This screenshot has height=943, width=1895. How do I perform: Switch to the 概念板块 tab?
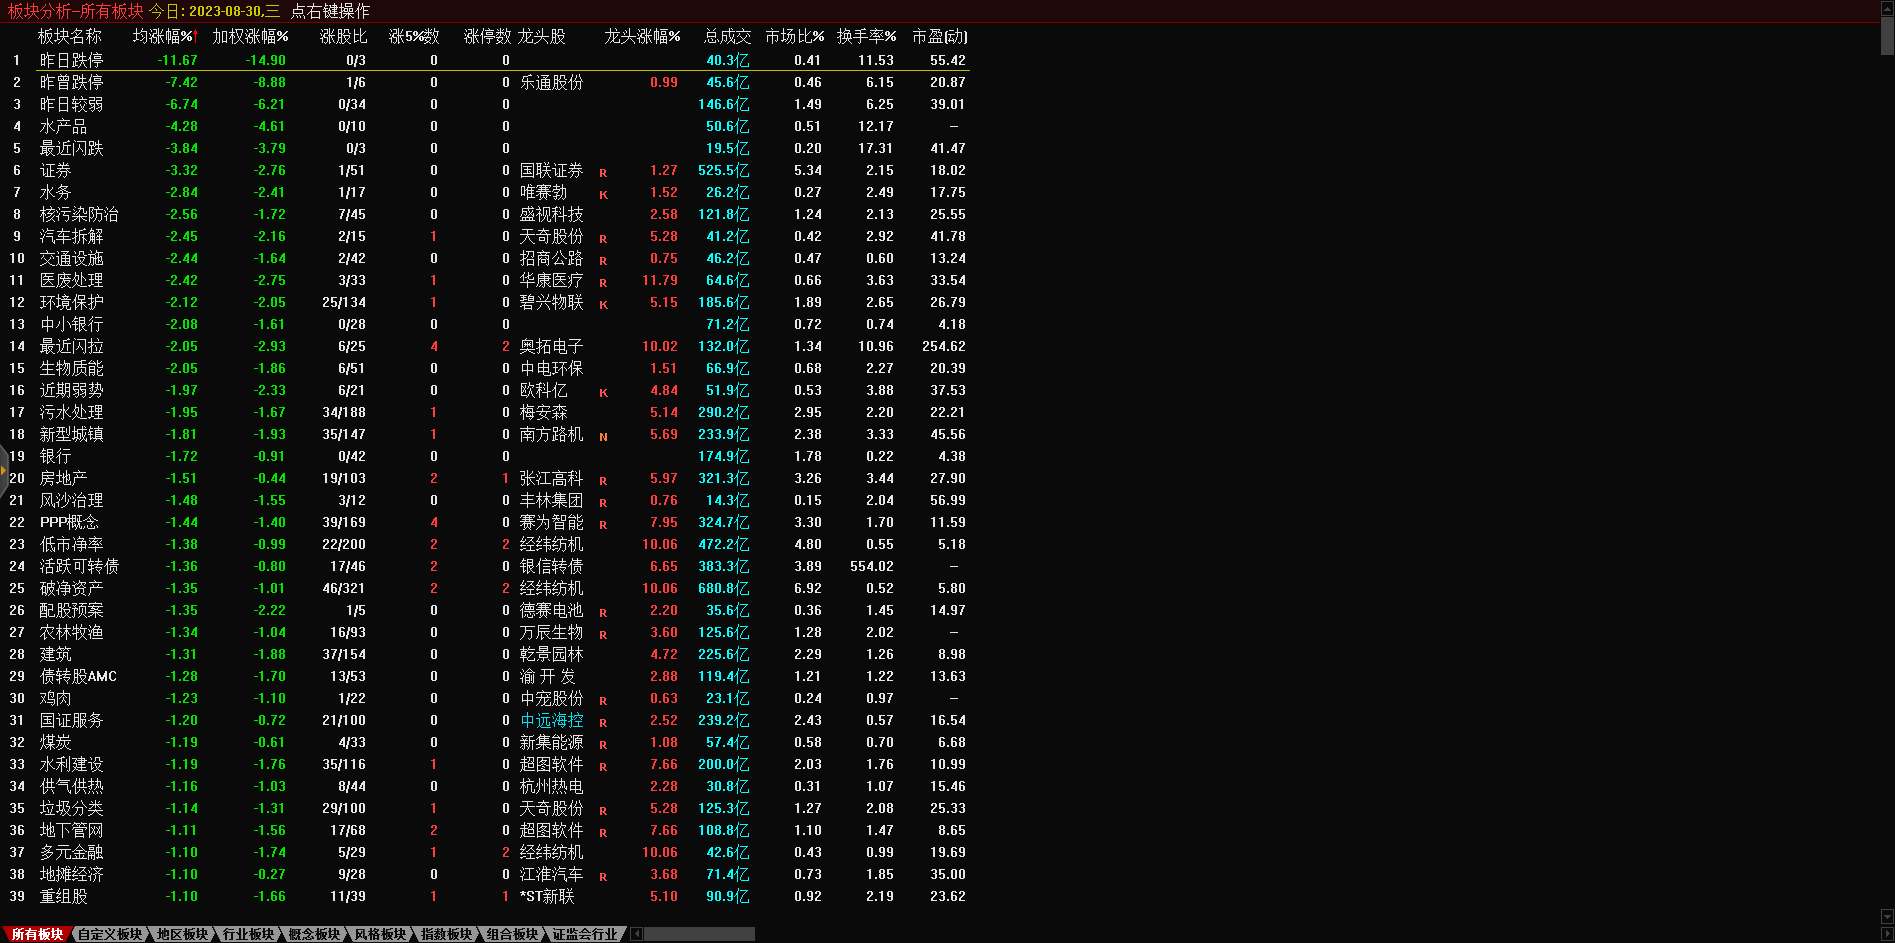[x=314, y=934]
